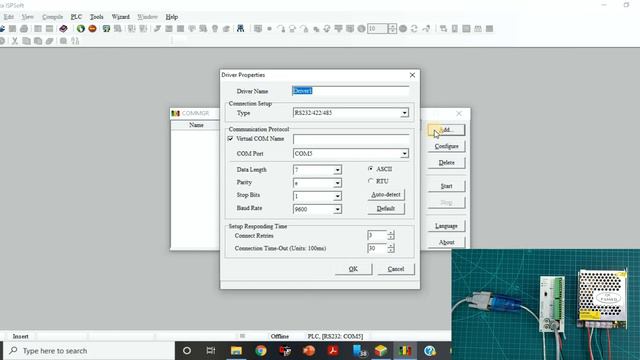Click Add in the COMMGR window
The image size is (640, 360).
click(447, 130)
